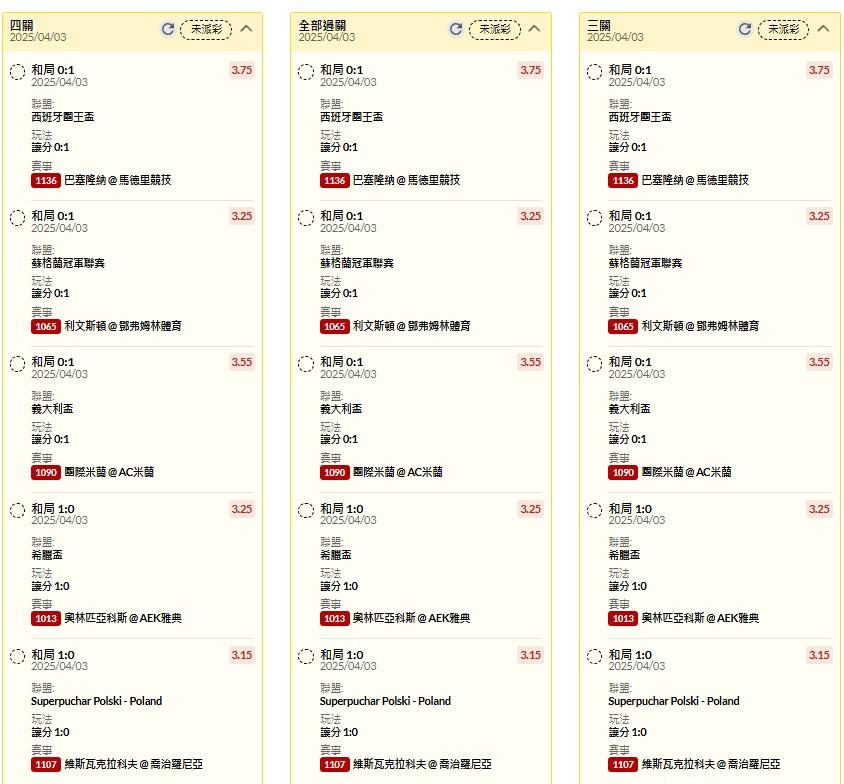Click 國際米蘭@AC米蘭 in the 三關 card
The image size is (844, 784).
tap(687, 472)
